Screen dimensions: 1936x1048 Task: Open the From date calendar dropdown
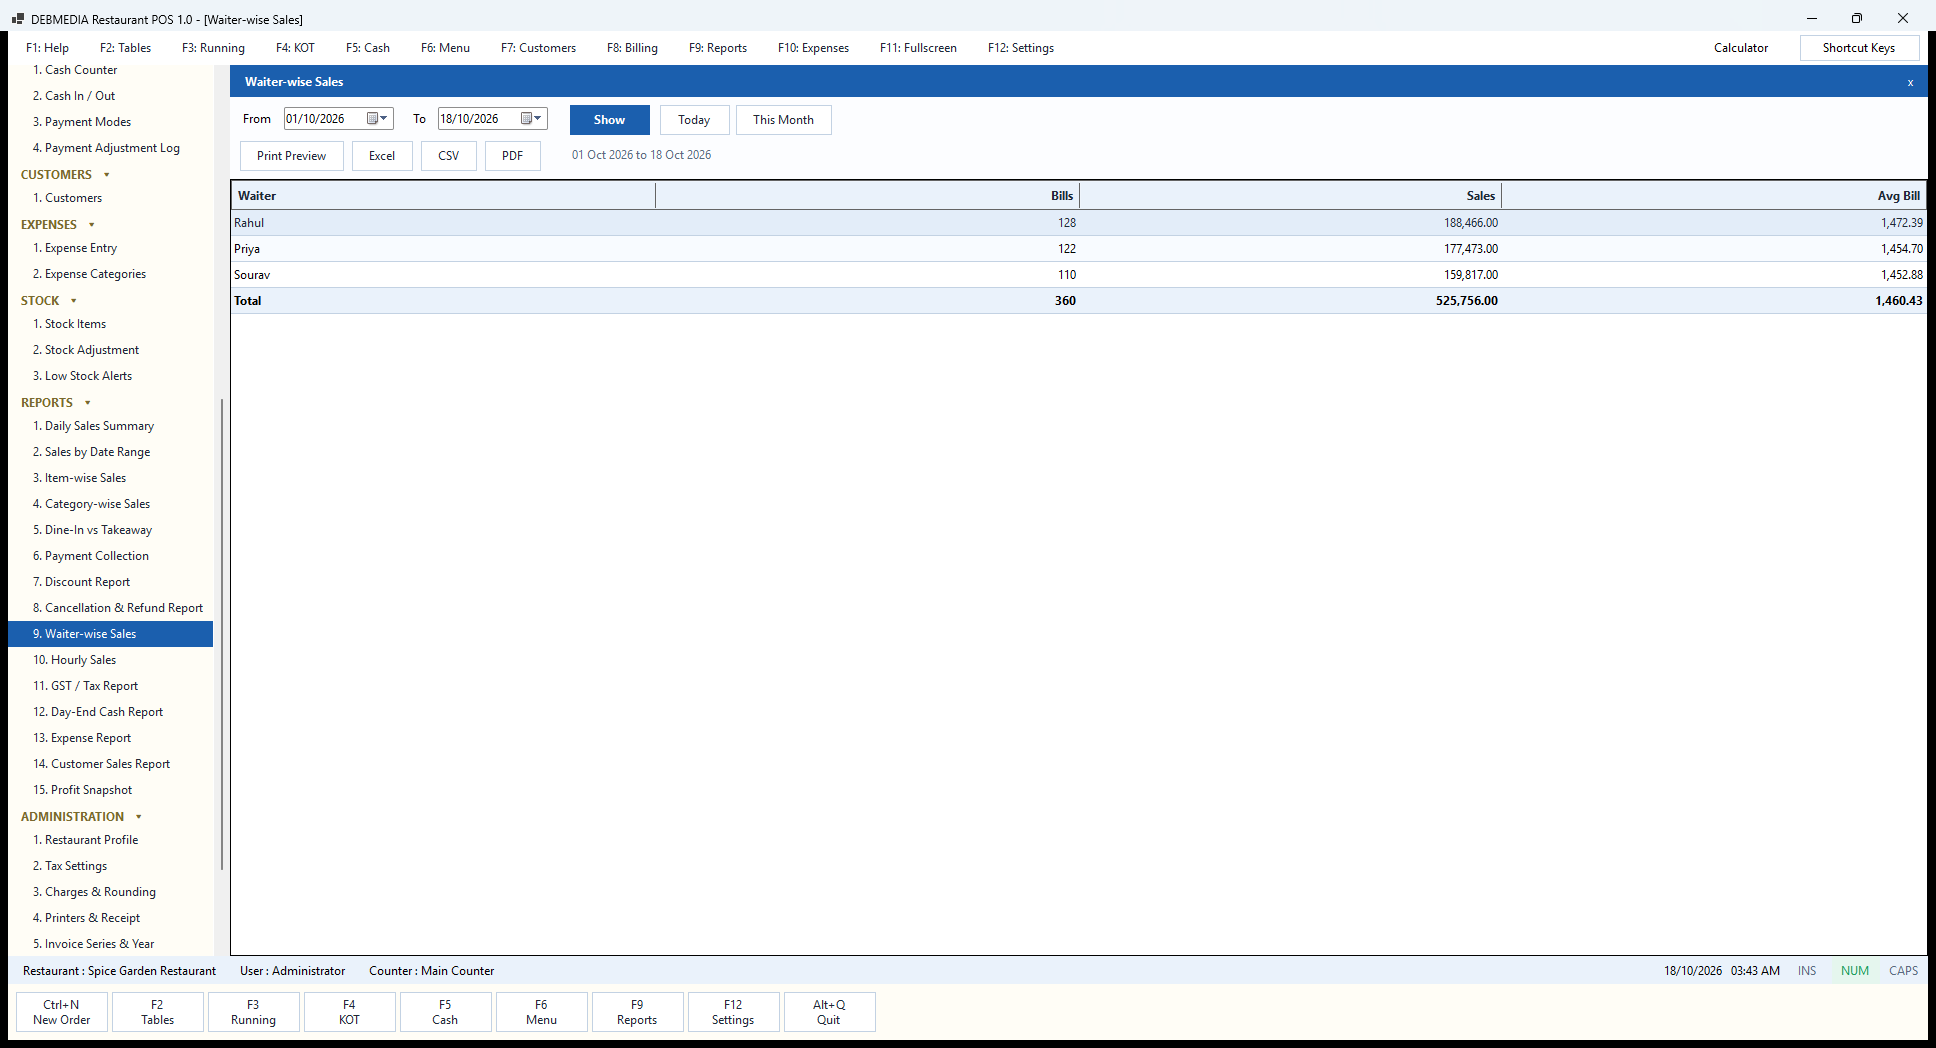377,119
